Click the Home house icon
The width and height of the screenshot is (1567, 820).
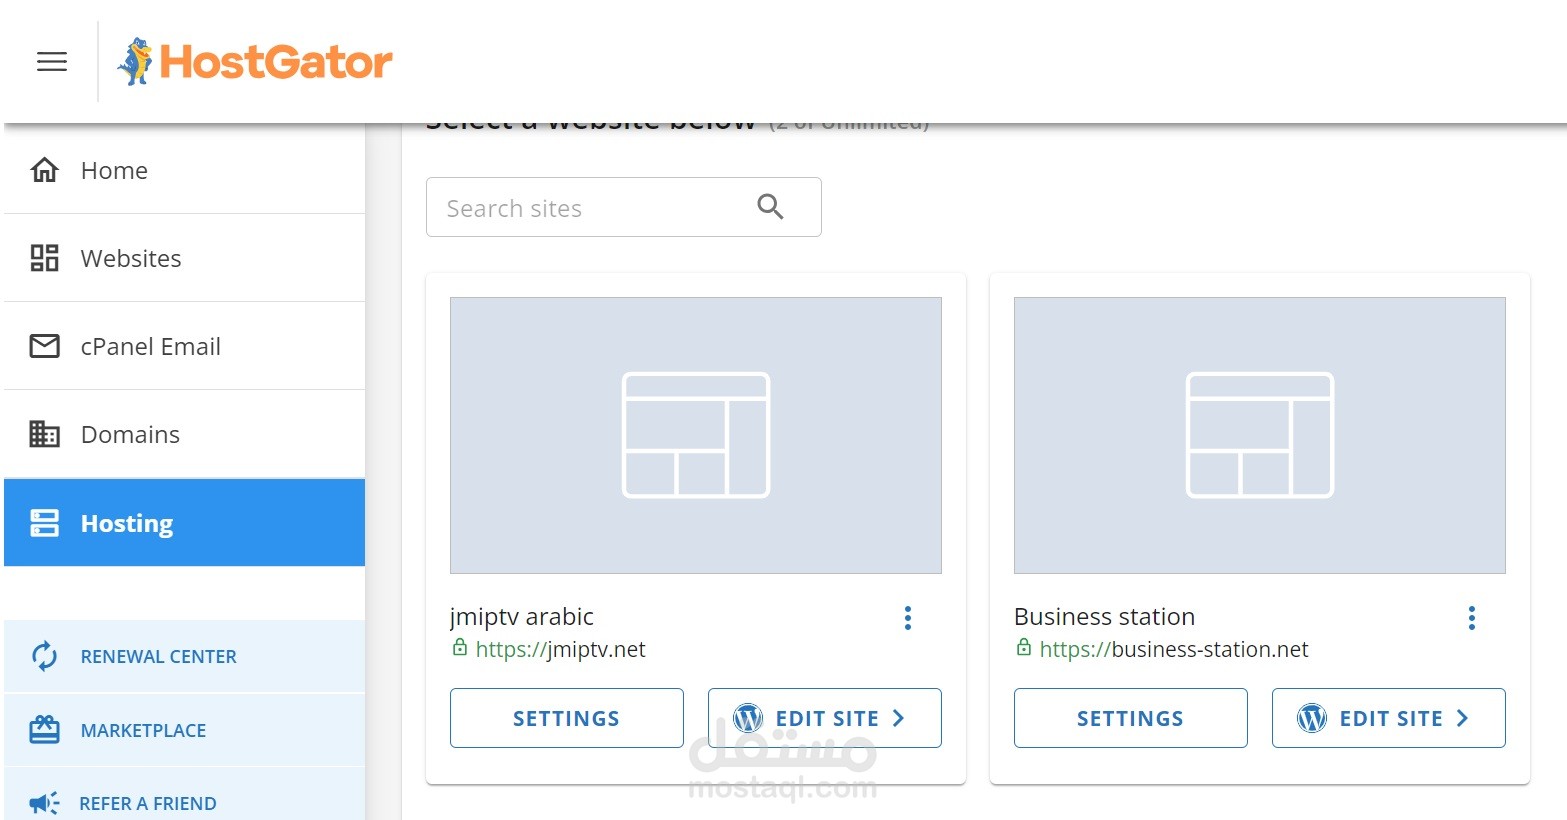pos(45,170)
